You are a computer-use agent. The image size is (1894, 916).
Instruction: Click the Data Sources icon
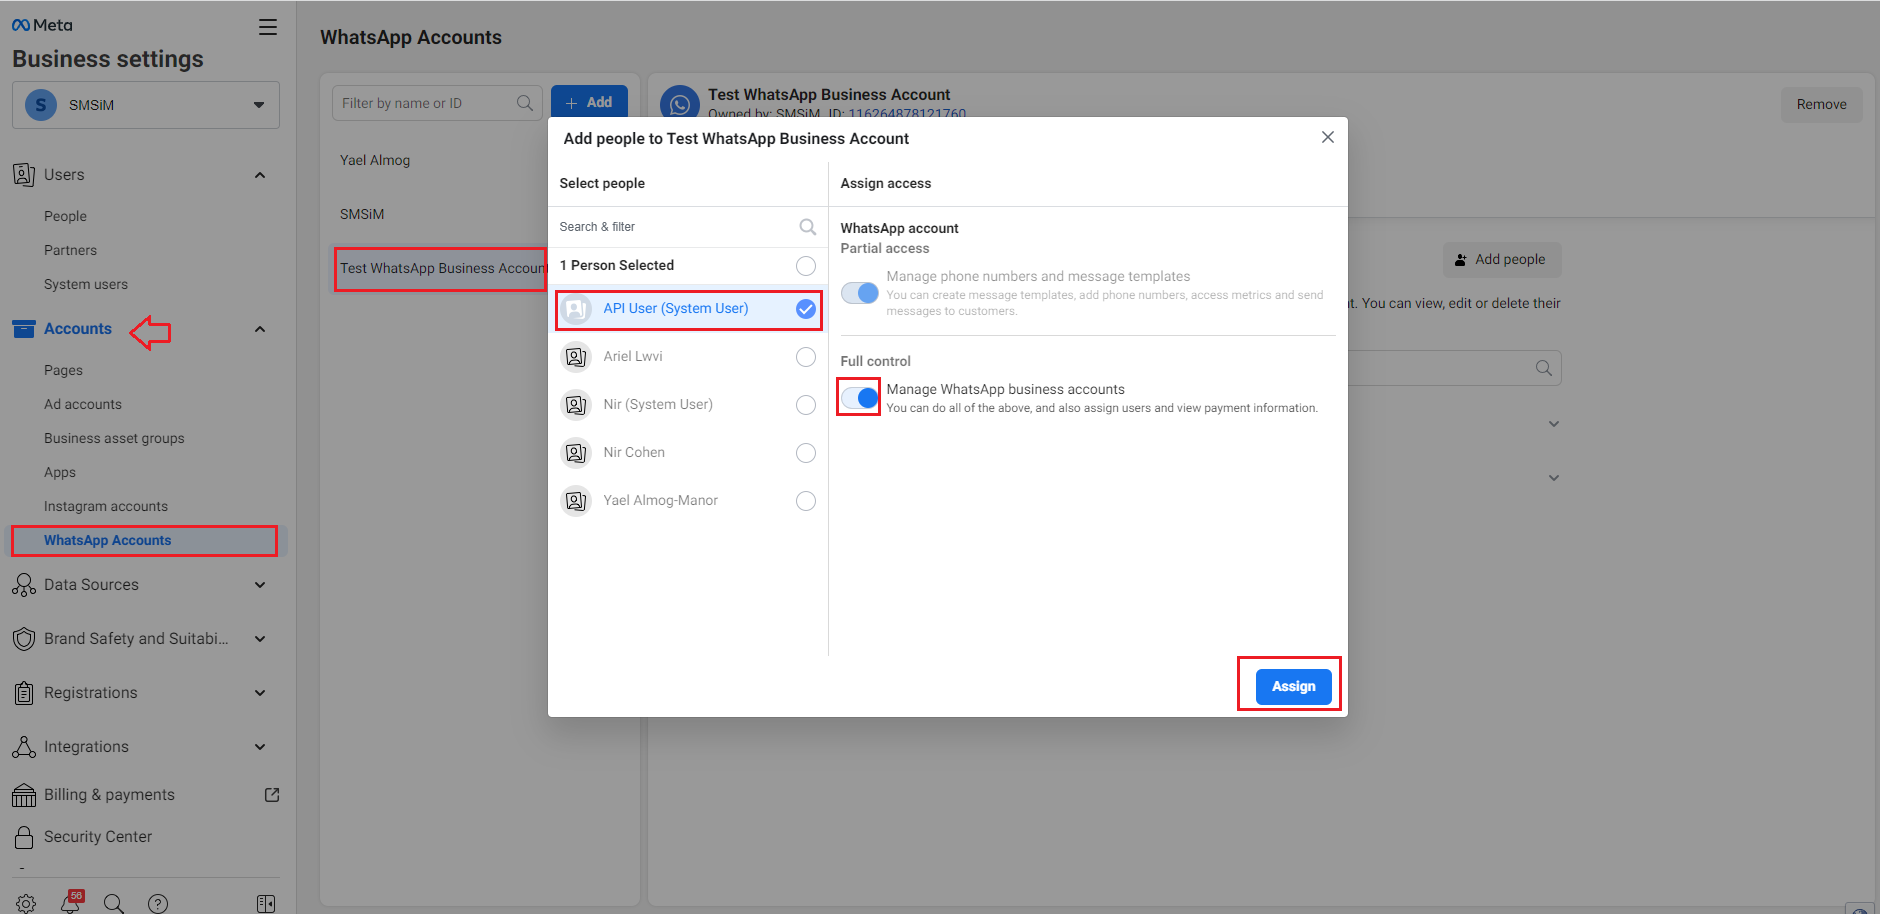click(24, 585)
